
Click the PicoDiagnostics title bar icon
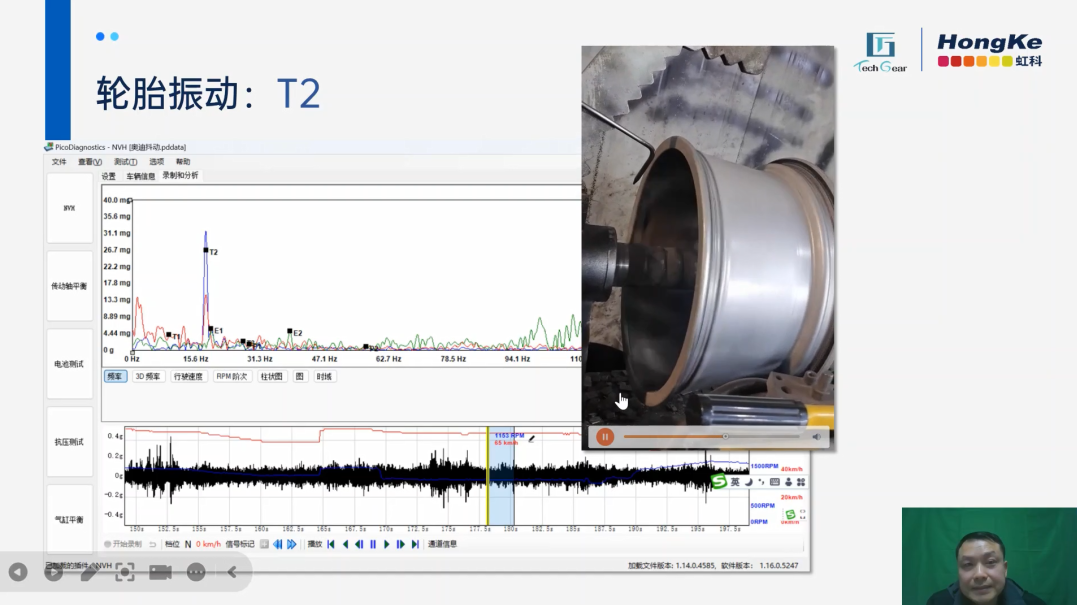point(49,147)
